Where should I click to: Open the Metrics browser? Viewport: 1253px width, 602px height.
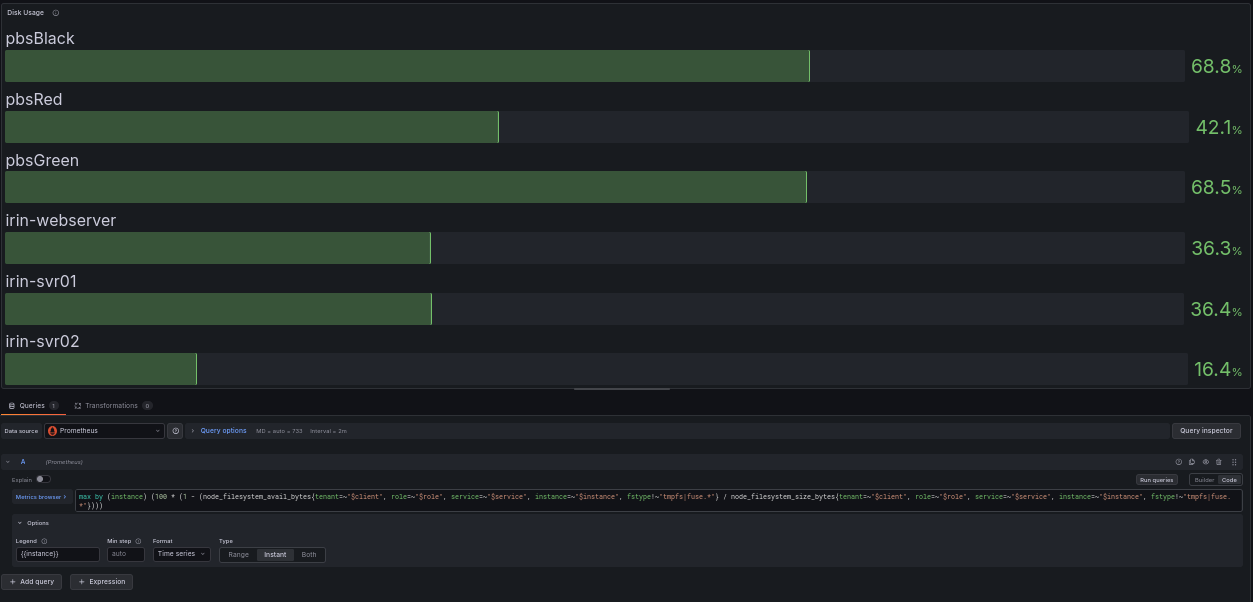[x=41, y=496]
